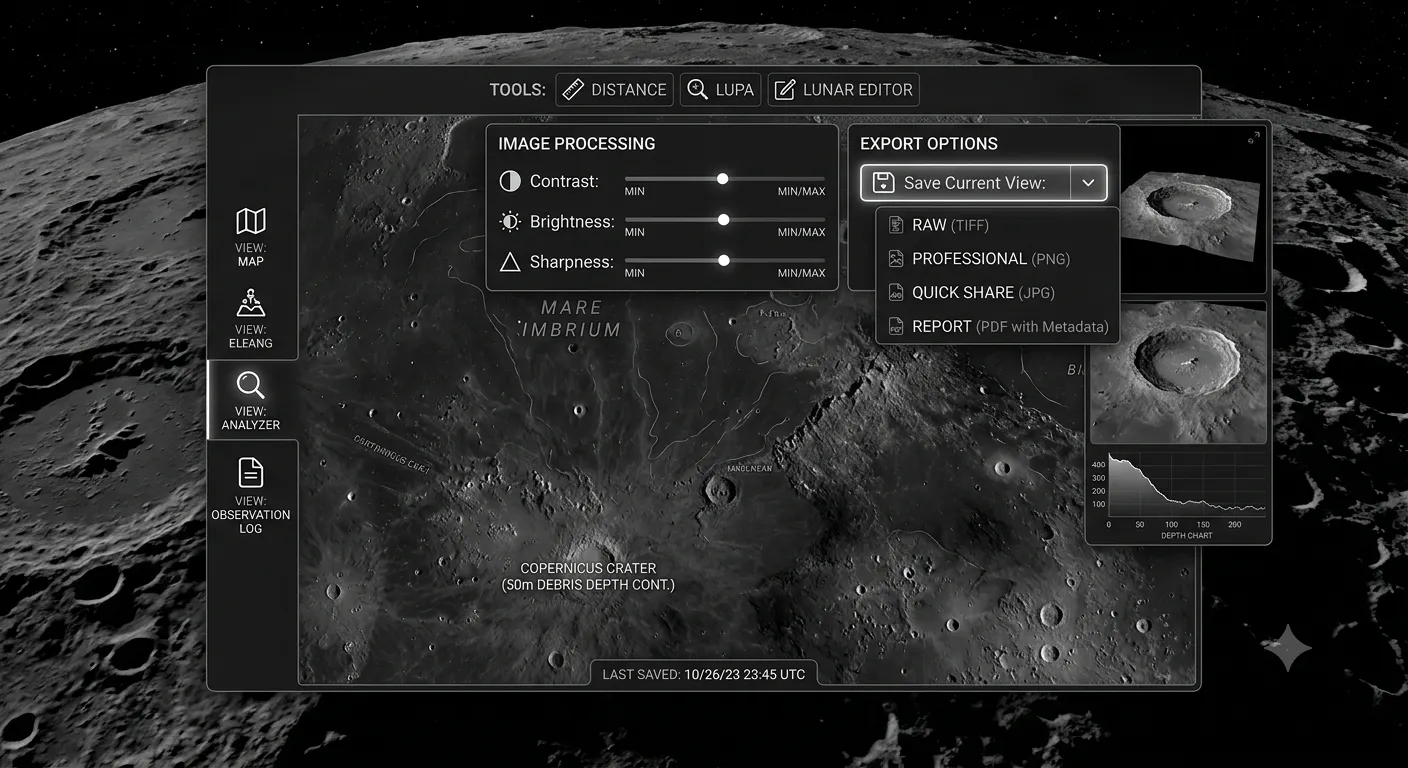The width and height of the screenshot is (1408, 768).
Task: Click the DEPTH CHART caption
Action: [x=1187, y=536]
